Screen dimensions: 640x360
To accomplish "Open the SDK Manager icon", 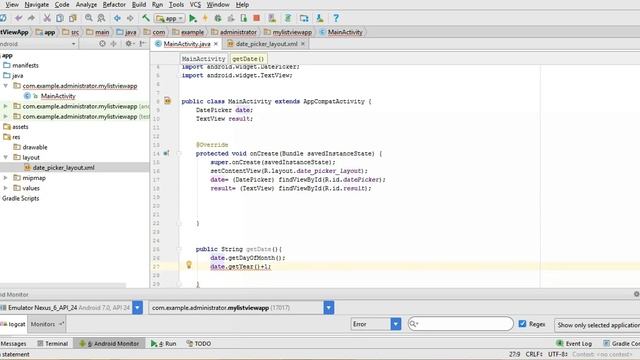I will (x=320, y=18).
